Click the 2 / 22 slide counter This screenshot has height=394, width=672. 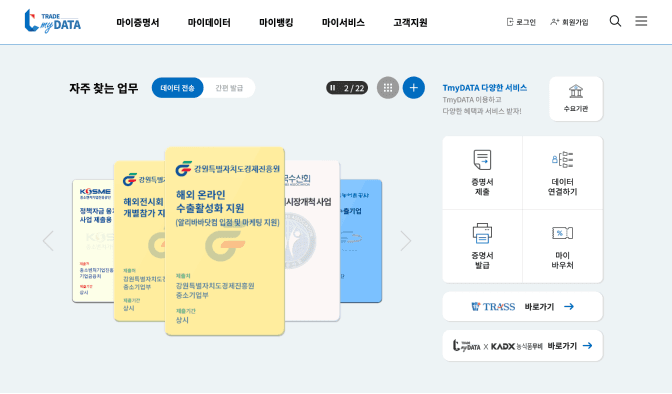[x=354, y=88]
